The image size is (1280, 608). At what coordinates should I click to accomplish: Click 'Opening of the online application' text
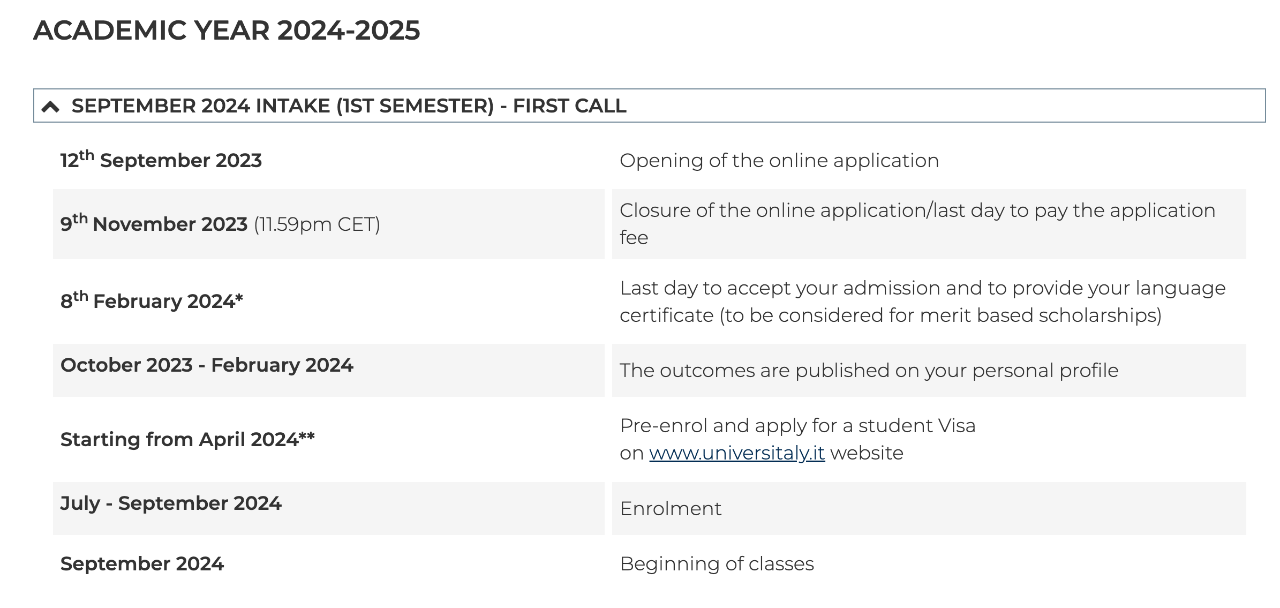[779, 161]
